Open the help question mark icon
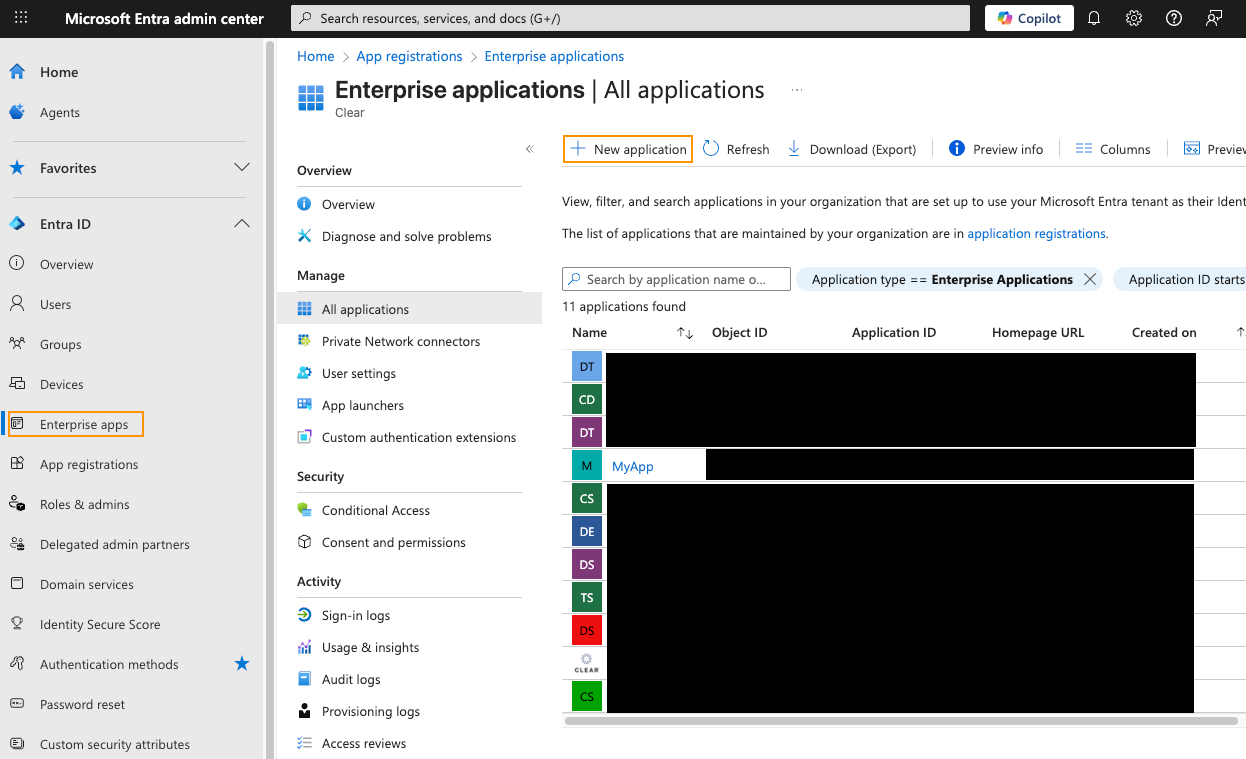The height and width of the screenshot is (759, 1246). 1174,18
